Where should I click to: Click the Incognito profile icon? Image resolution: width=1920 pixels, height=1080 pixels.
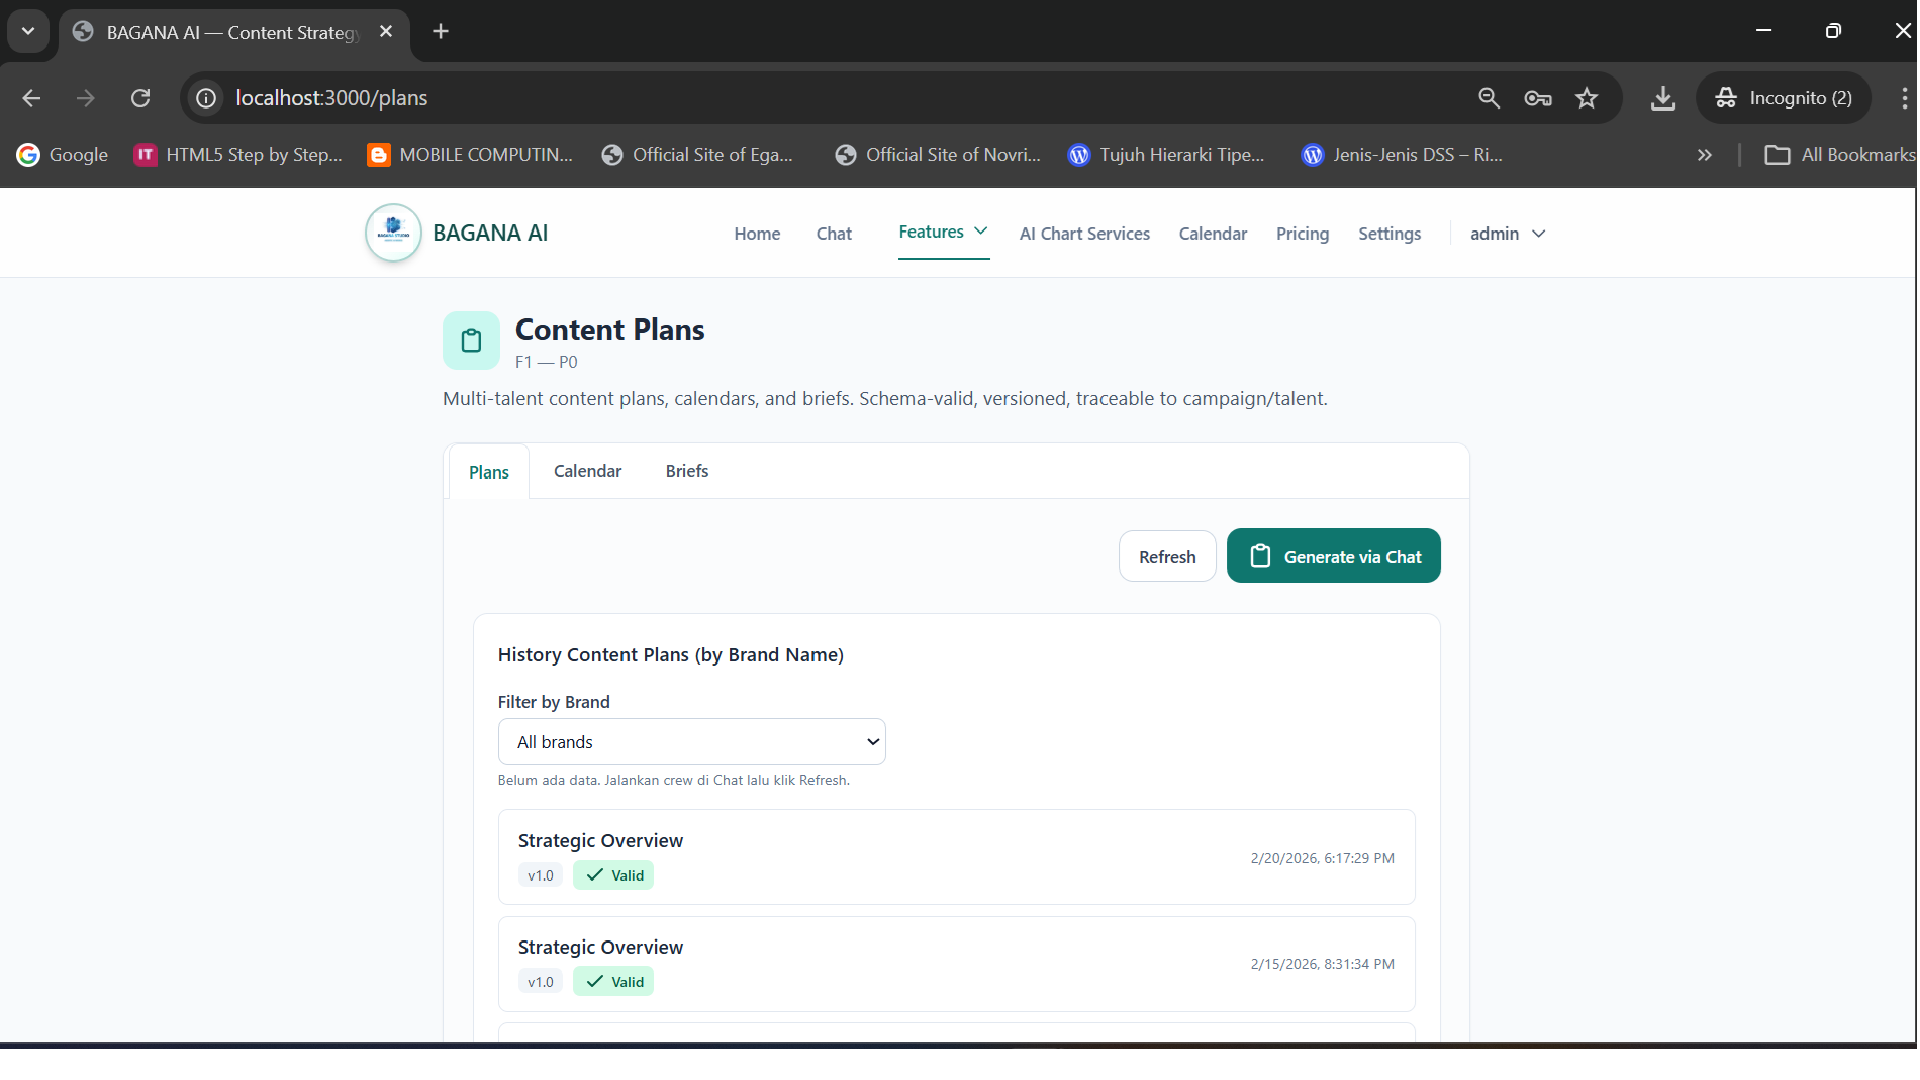point(1727,97)
